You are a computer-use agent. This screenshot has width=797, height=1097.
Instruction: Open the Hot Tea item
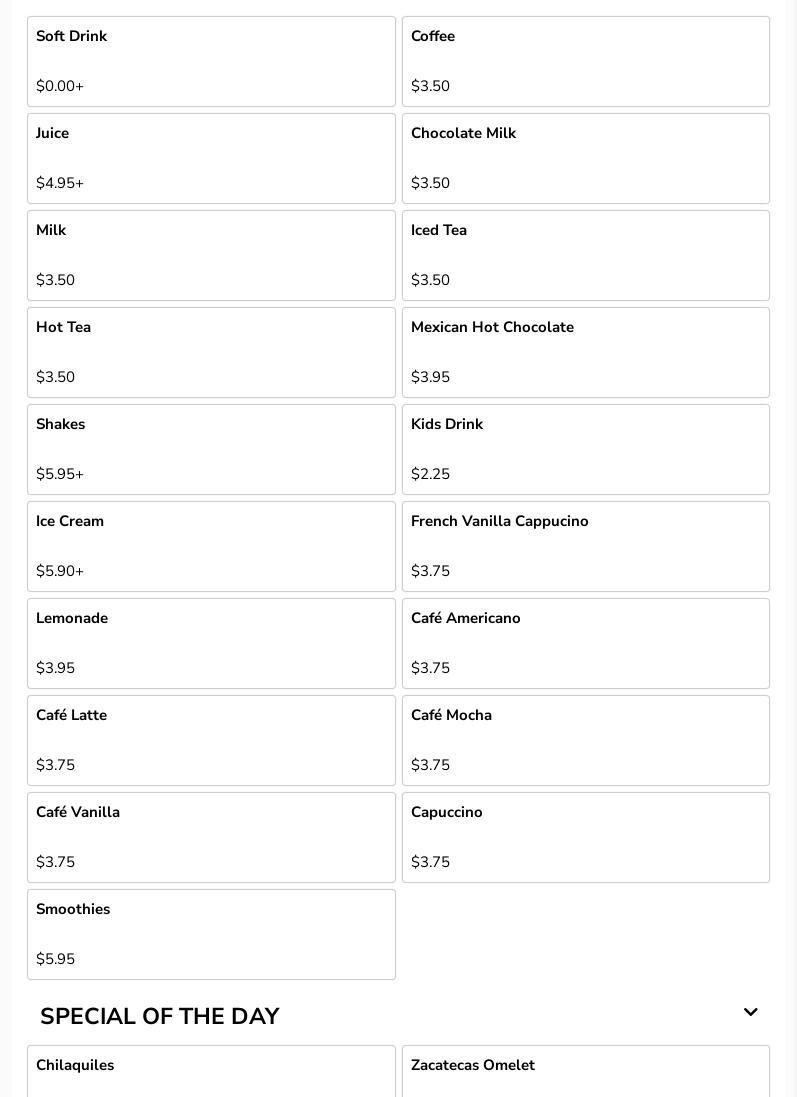pyautogui.click(x=211, y=352)
